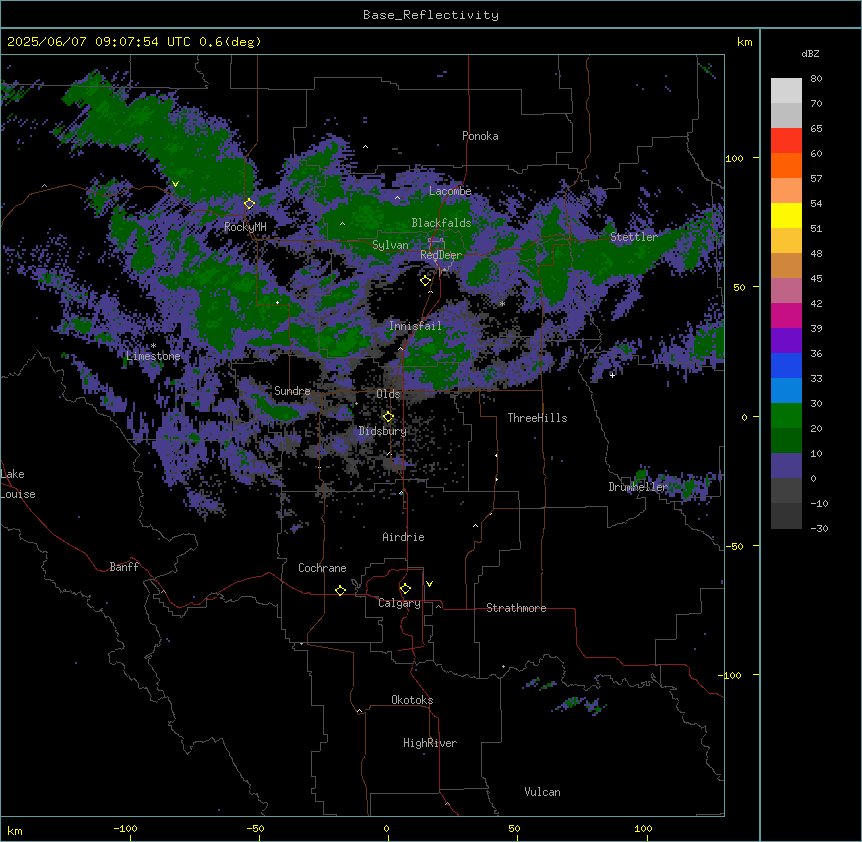Click the HighRiver city label
Viewport: 862px width, 842px height.
pos(430,743)
